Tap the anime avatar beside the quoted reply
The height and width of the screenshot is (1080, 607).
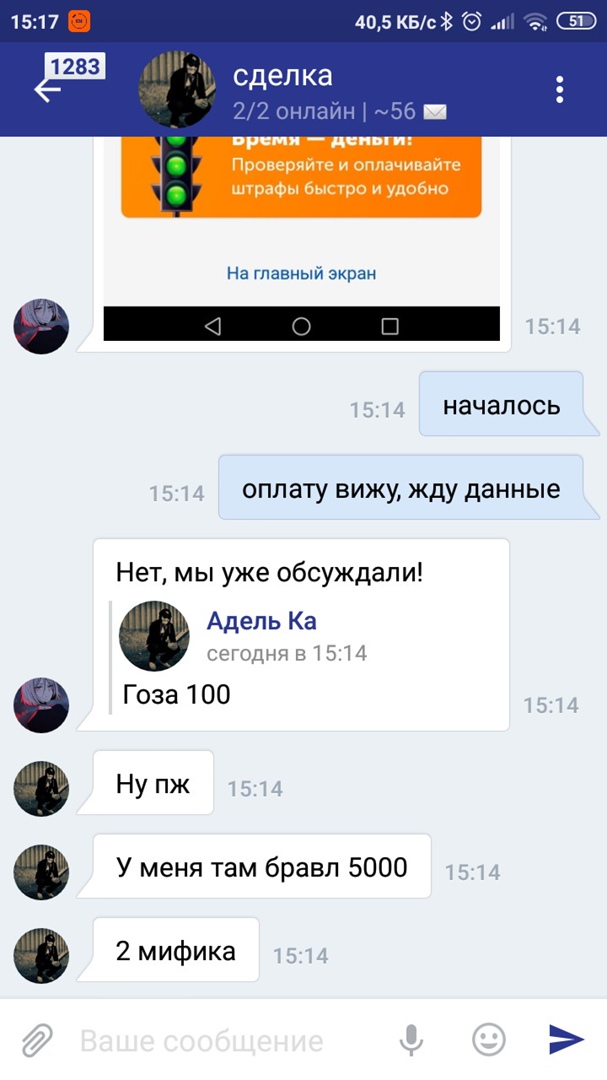click(41, 705)
